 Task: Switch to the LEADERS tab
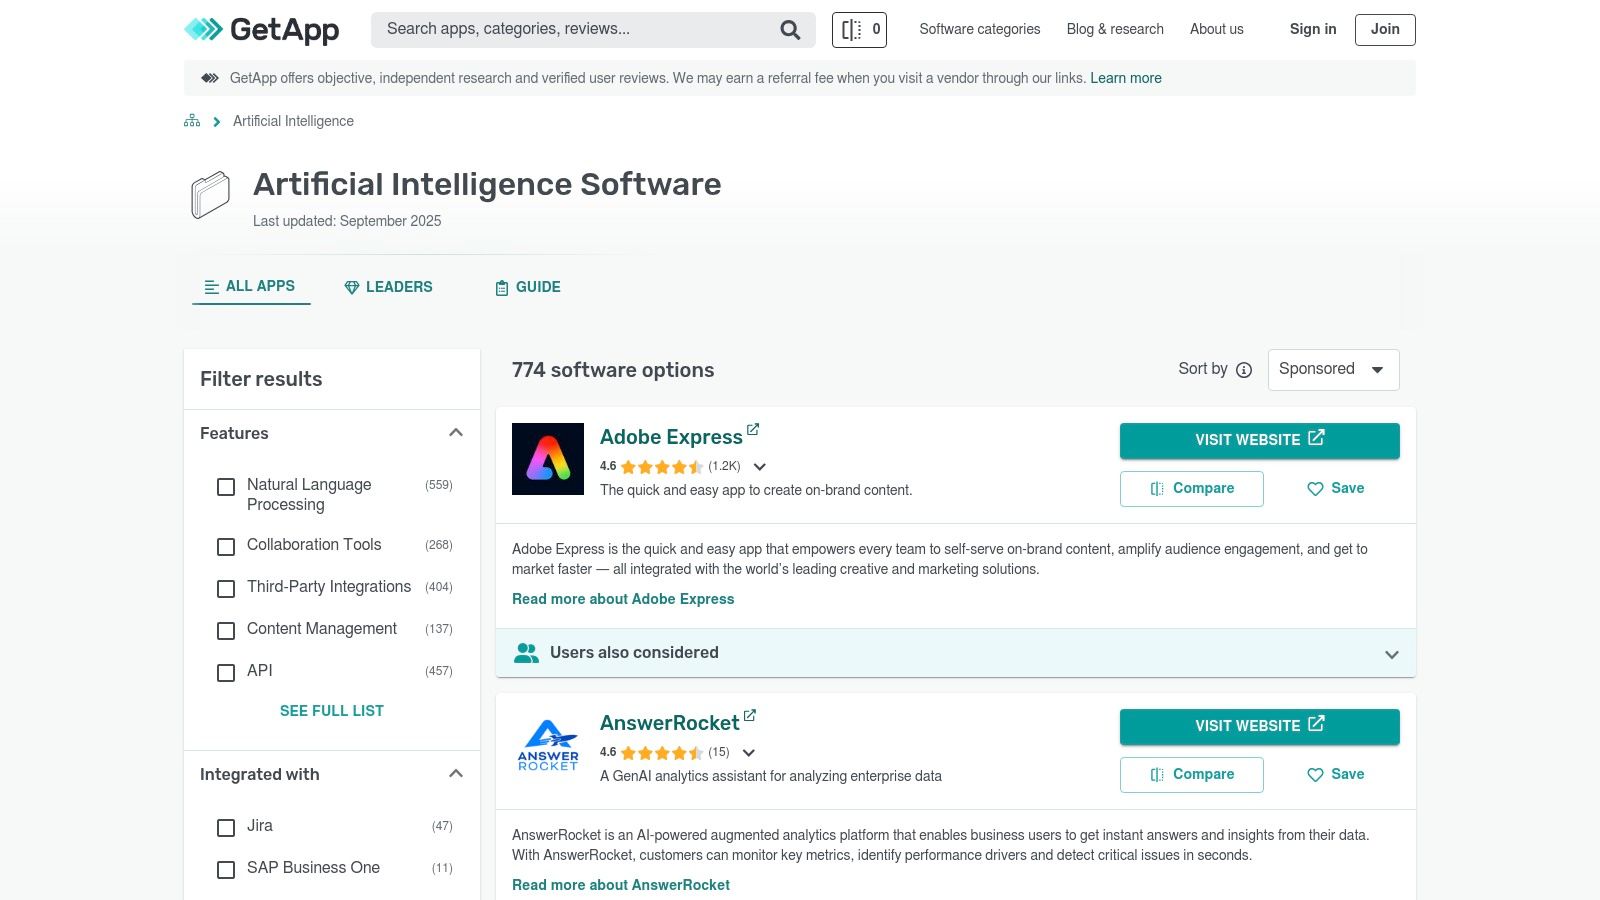388,287
